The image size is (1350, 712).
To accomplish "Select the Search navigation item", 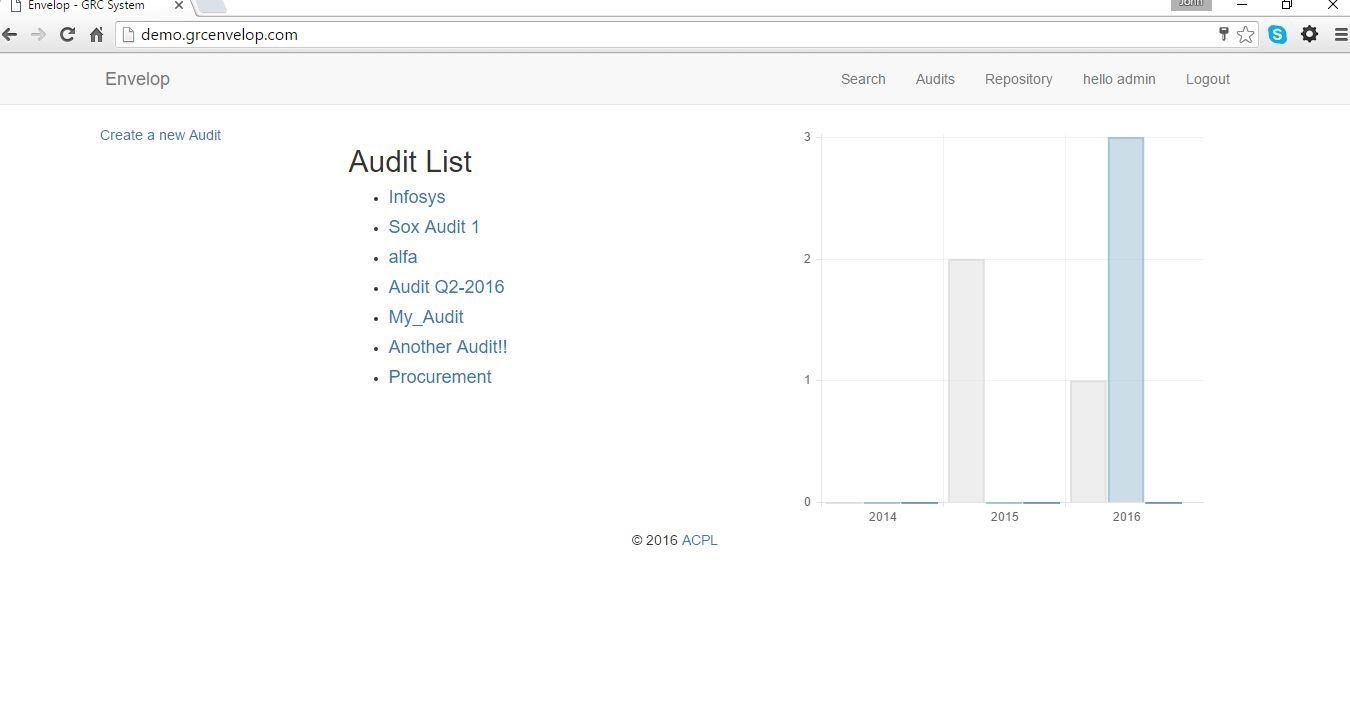I will pos(862,79).
